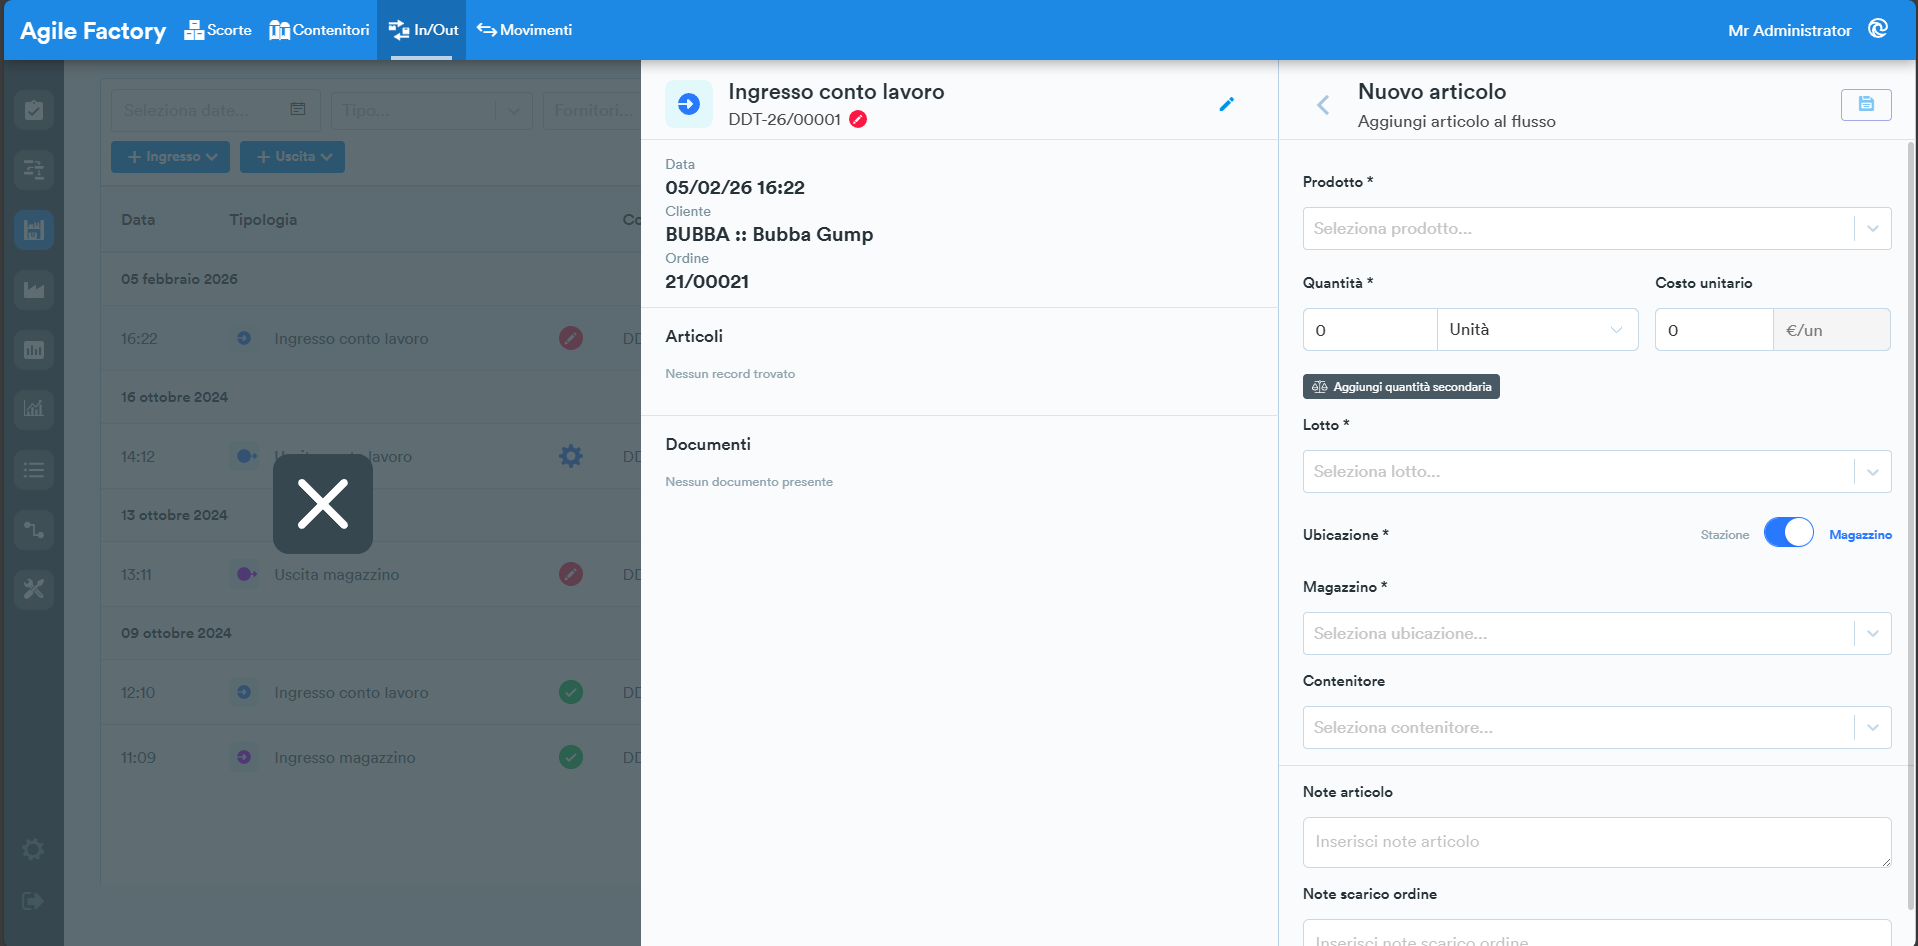Screen dimensions: 1918x946
Task: Click the logout icon at the sidebar bottom
Action: [x=33, y=901]
